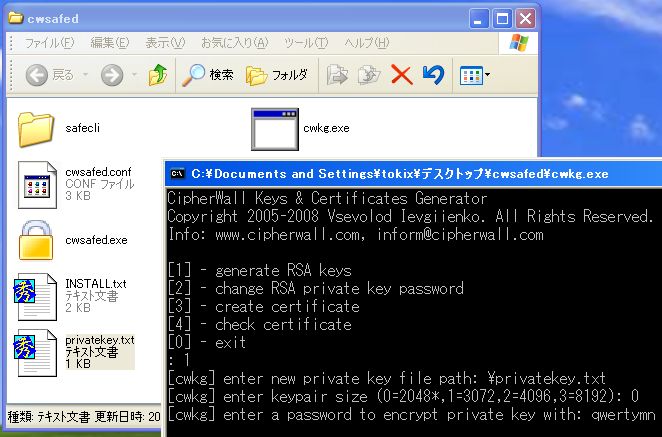Viewport: 662px width, 437px height.
Task: Click the privatekey.txt file name
Action: (x=100, y=340)
